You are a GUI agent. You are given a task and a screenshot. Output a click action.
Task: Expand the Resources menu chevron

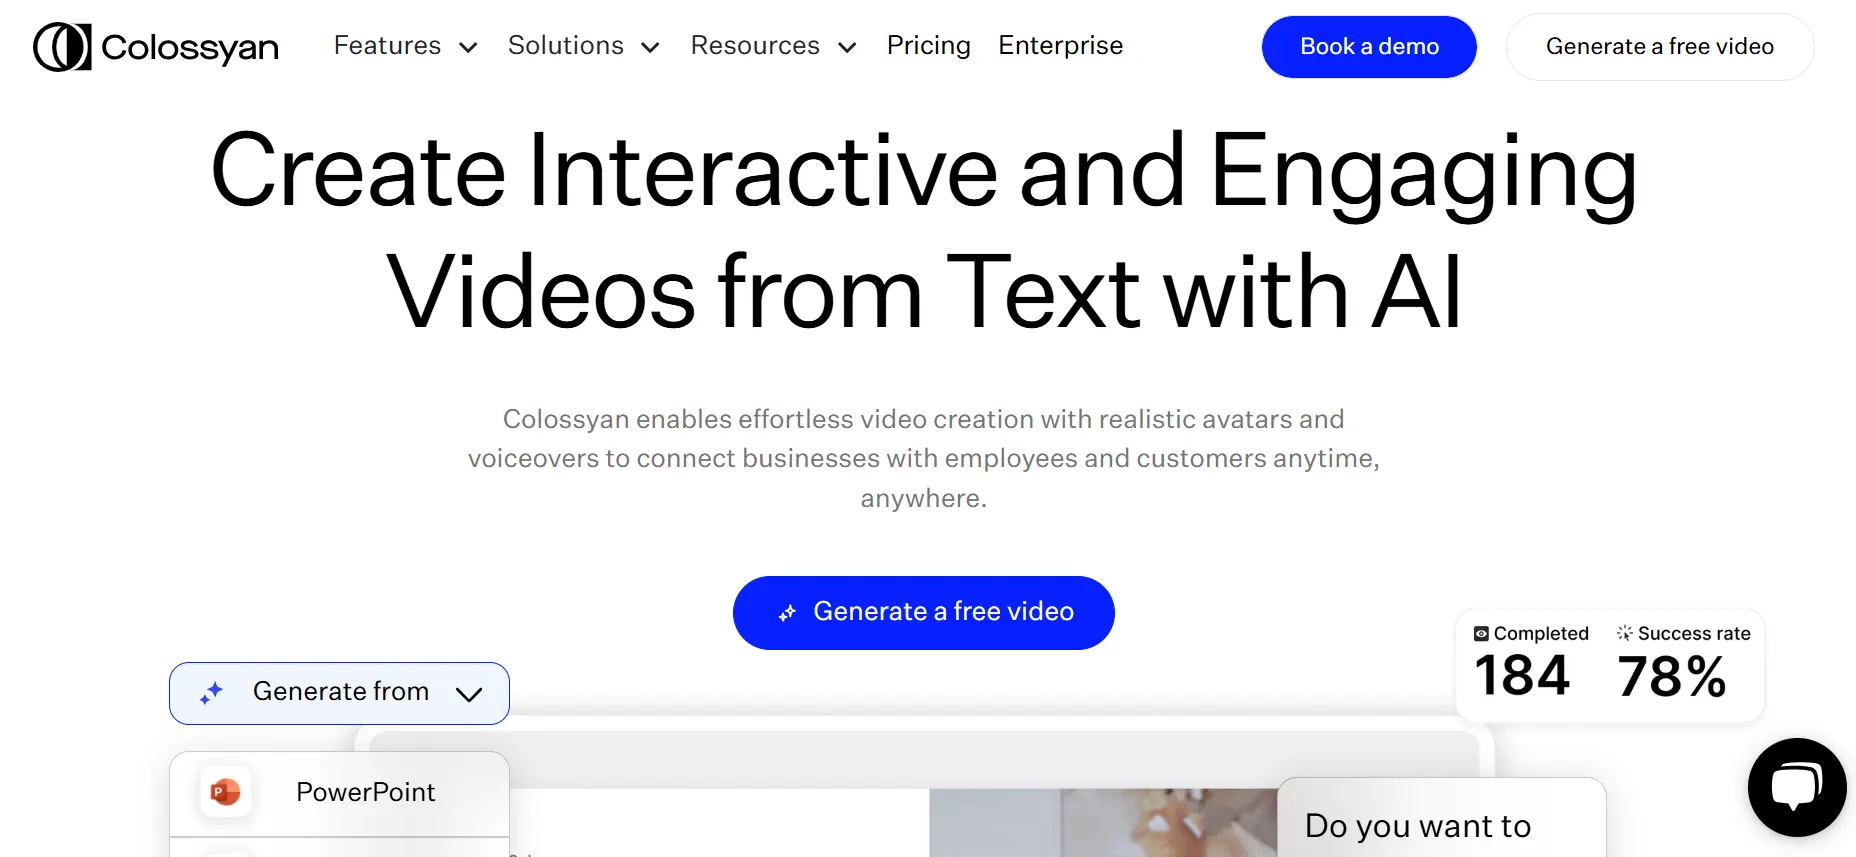847,47
